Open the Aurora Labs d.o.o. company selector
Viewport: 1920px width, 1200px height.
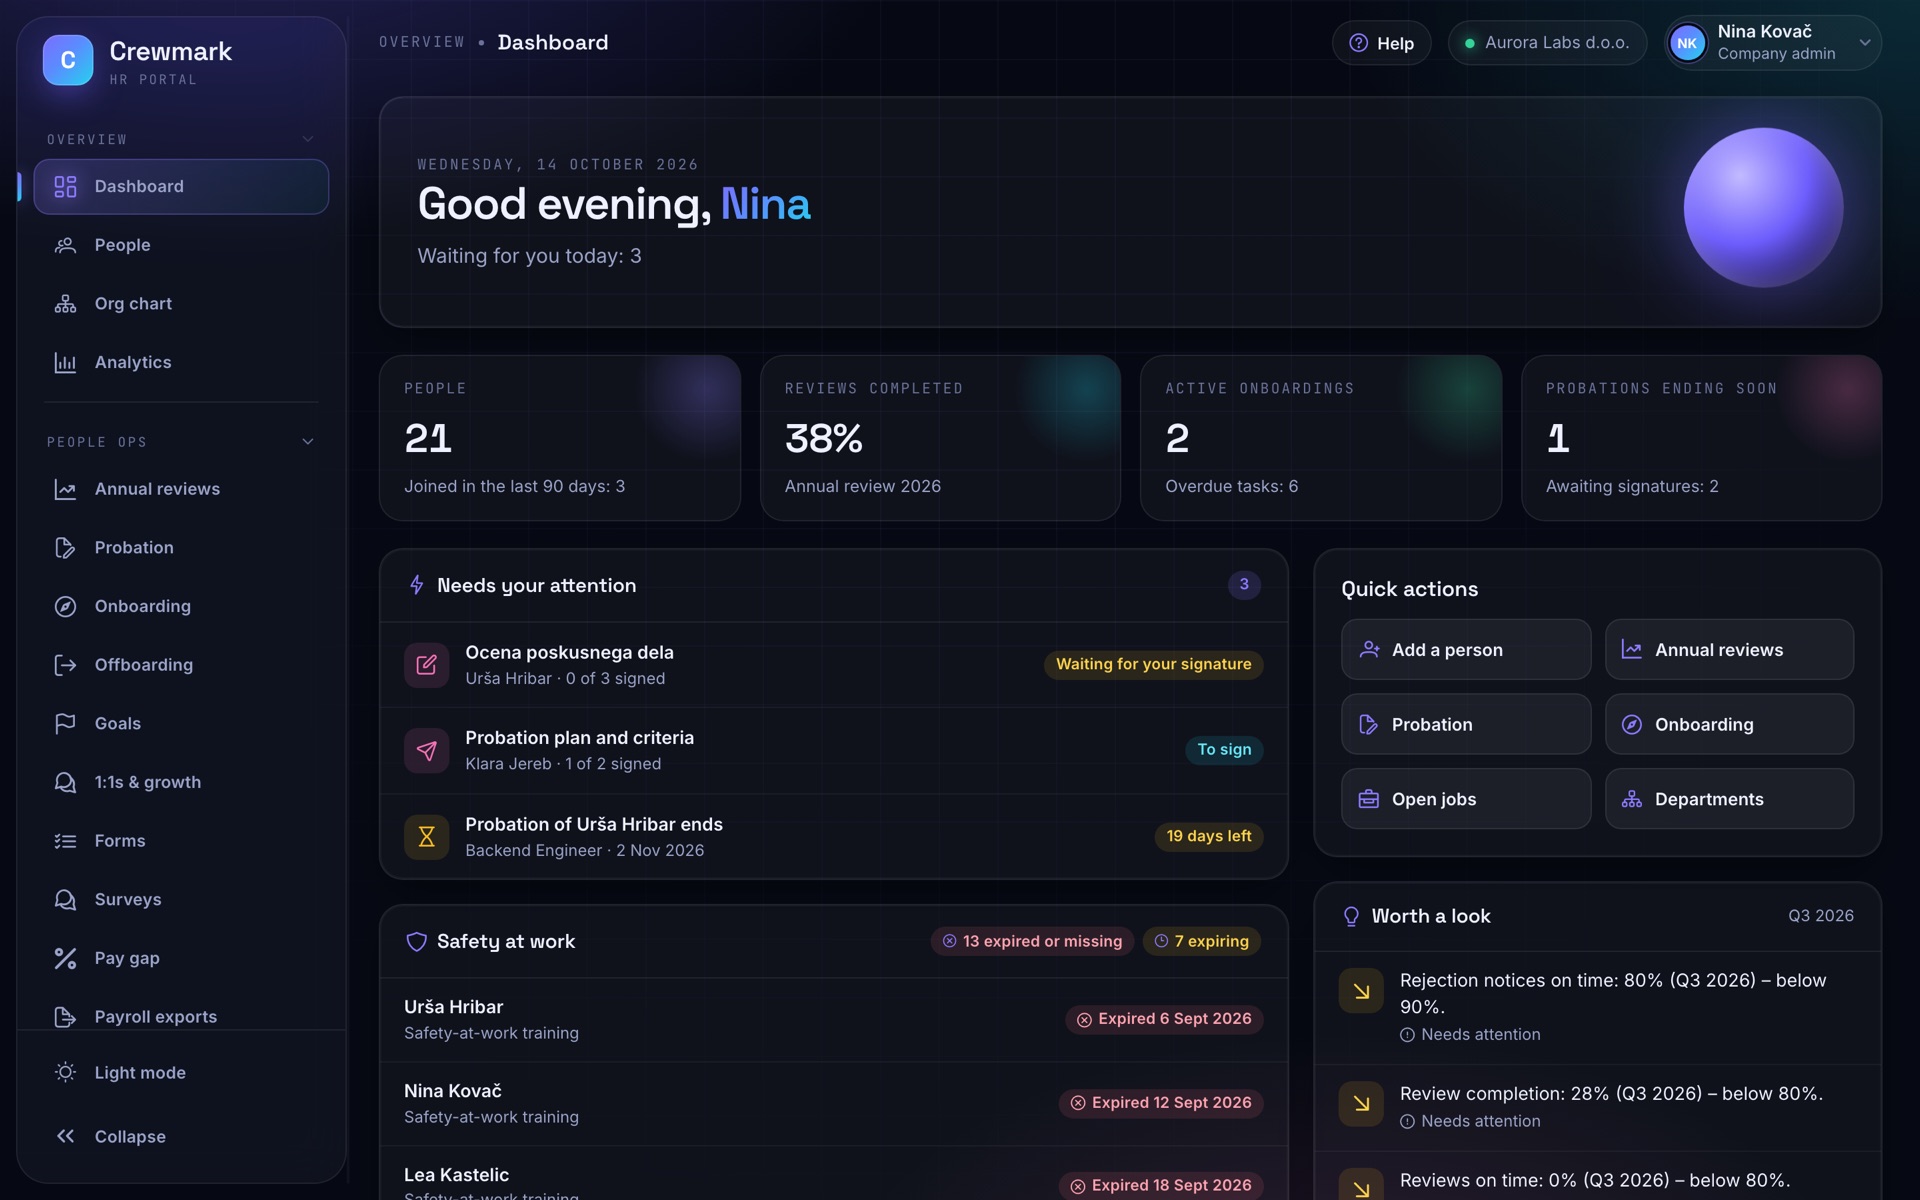point(1547,43)
